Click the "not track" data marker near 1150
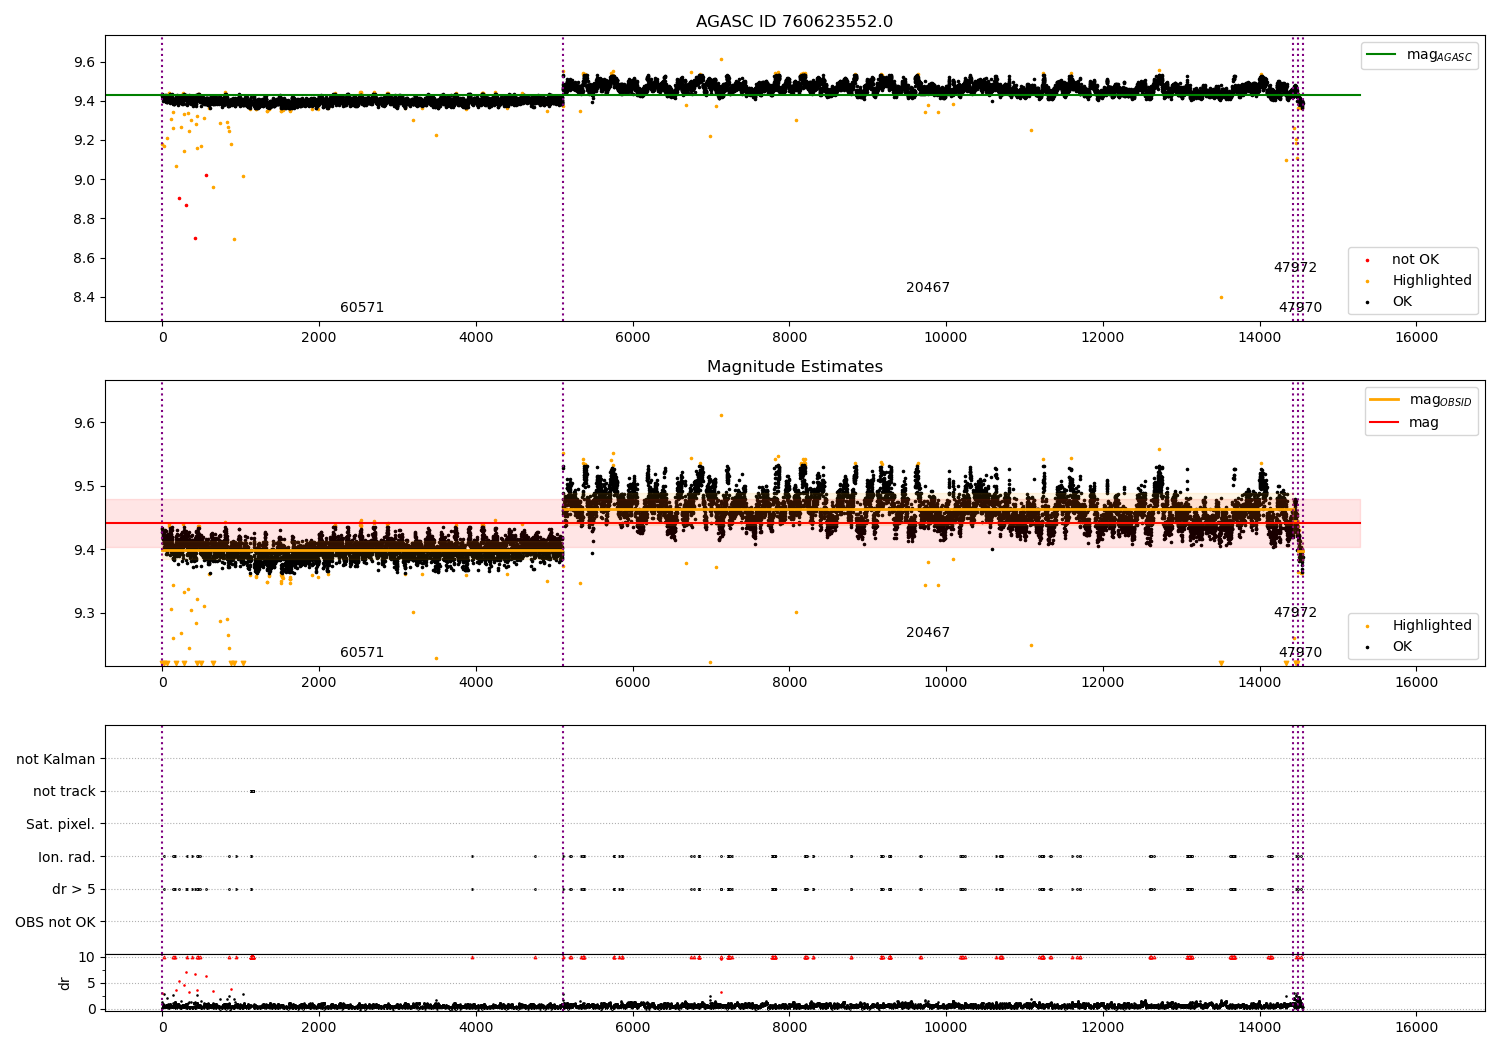The width and height of the screenshot is (1500, 1050). pyautogui.click(x=252, y=792)
